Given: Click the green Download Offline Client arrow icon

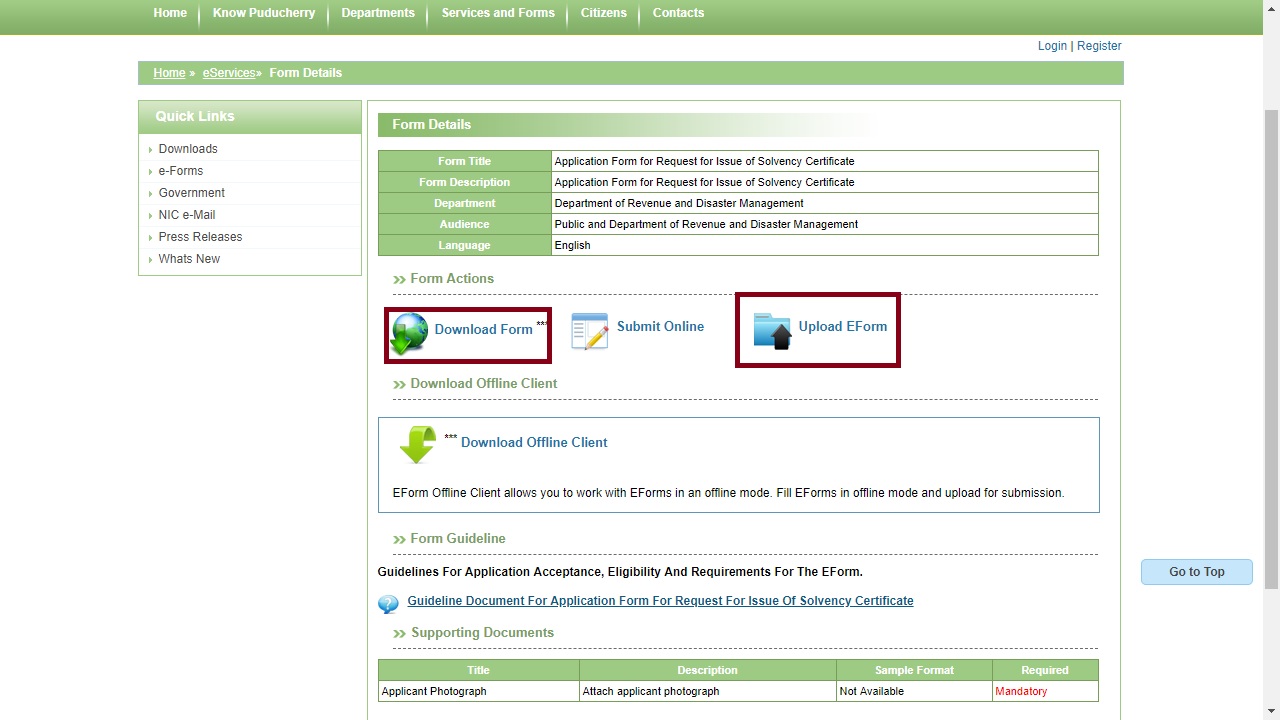Looking at the screenshot, I should click(x=417, y=443).
